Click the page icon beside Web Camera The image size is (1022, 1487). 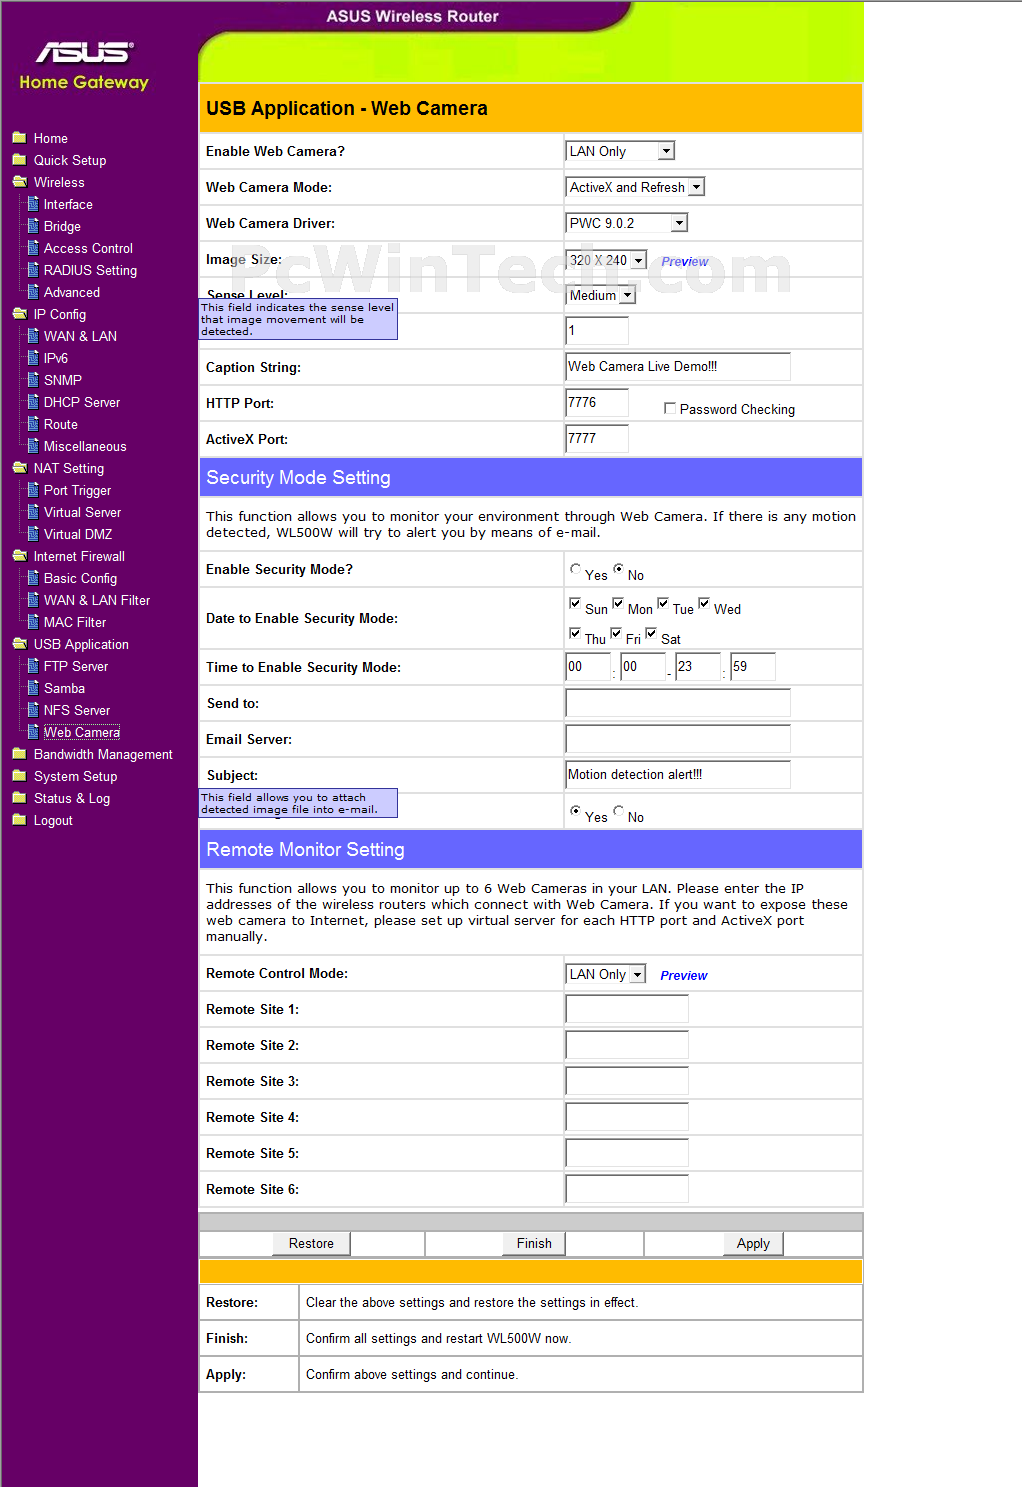click(x=33, y=732)
